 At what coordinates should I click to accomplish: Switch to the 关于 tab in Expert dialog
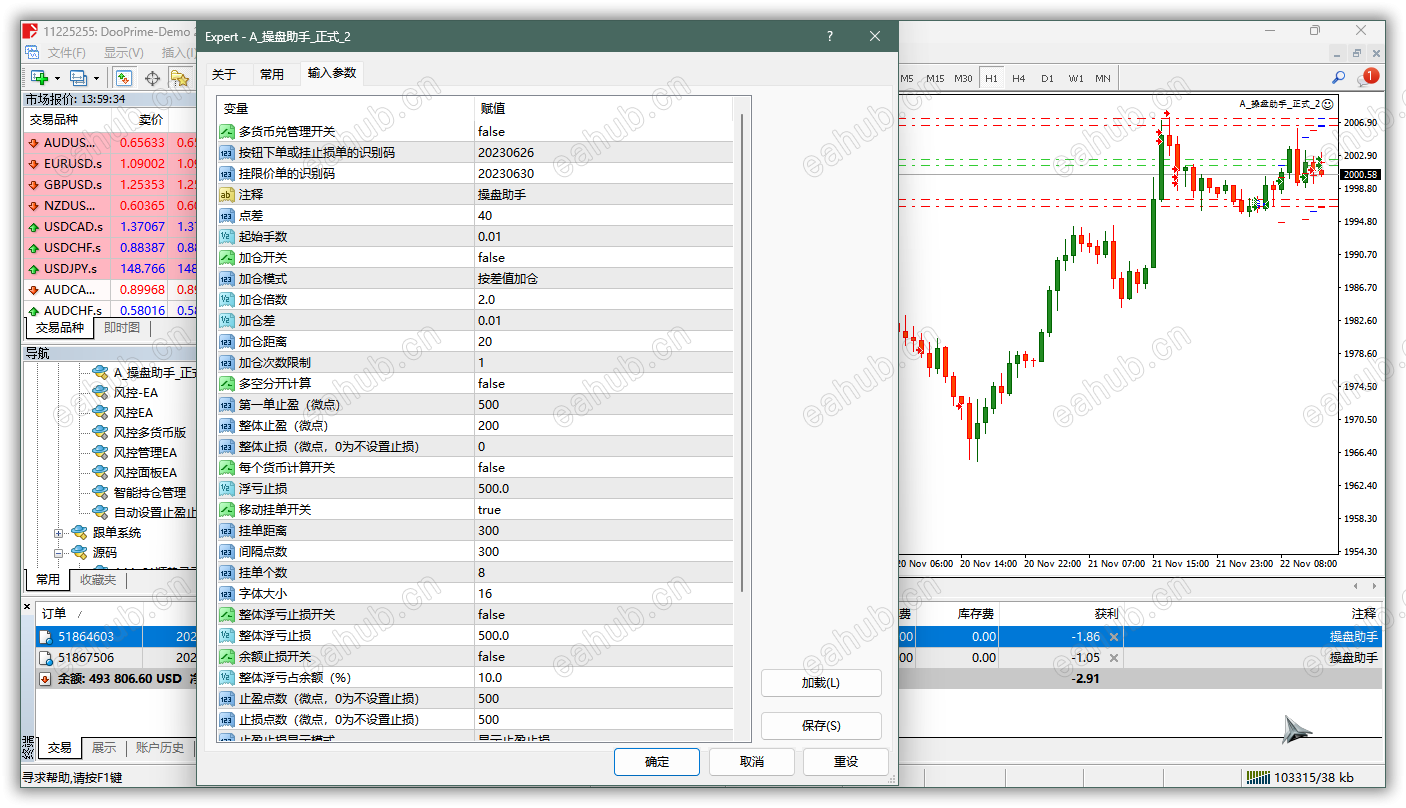224,74
